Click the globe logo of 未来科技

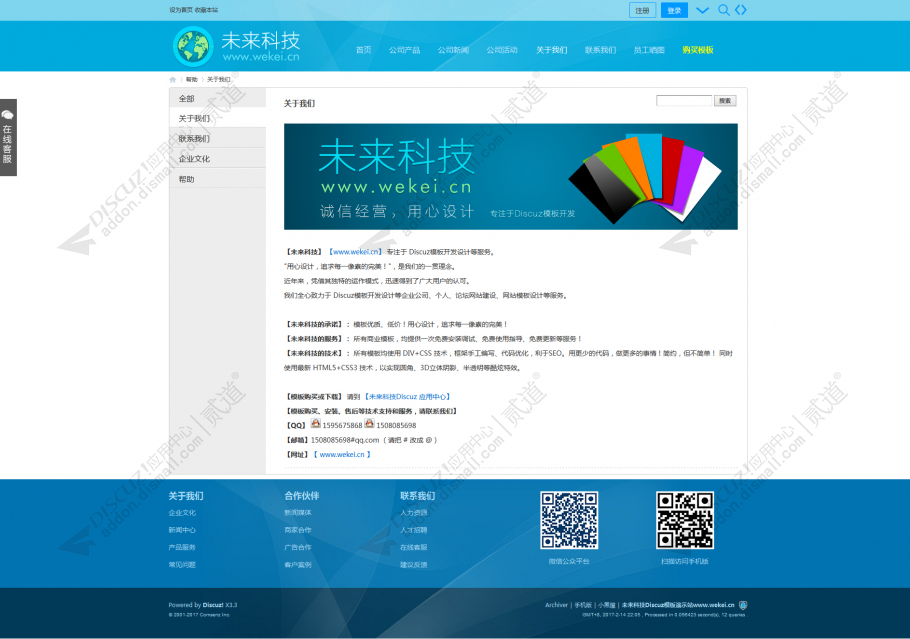[x=193, y=46]
